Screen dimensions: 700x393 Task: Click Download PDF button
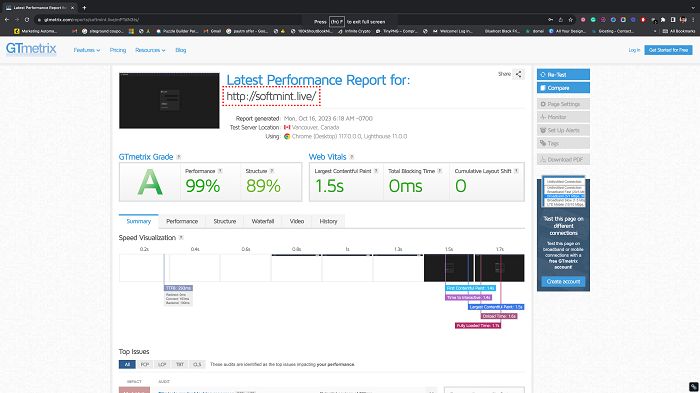(563, 159)
